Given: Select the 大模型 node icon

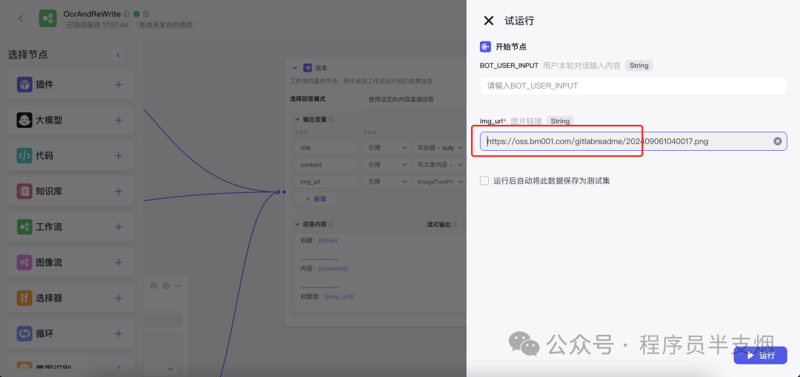Looking at the screenshot, I should coord(24,120).
